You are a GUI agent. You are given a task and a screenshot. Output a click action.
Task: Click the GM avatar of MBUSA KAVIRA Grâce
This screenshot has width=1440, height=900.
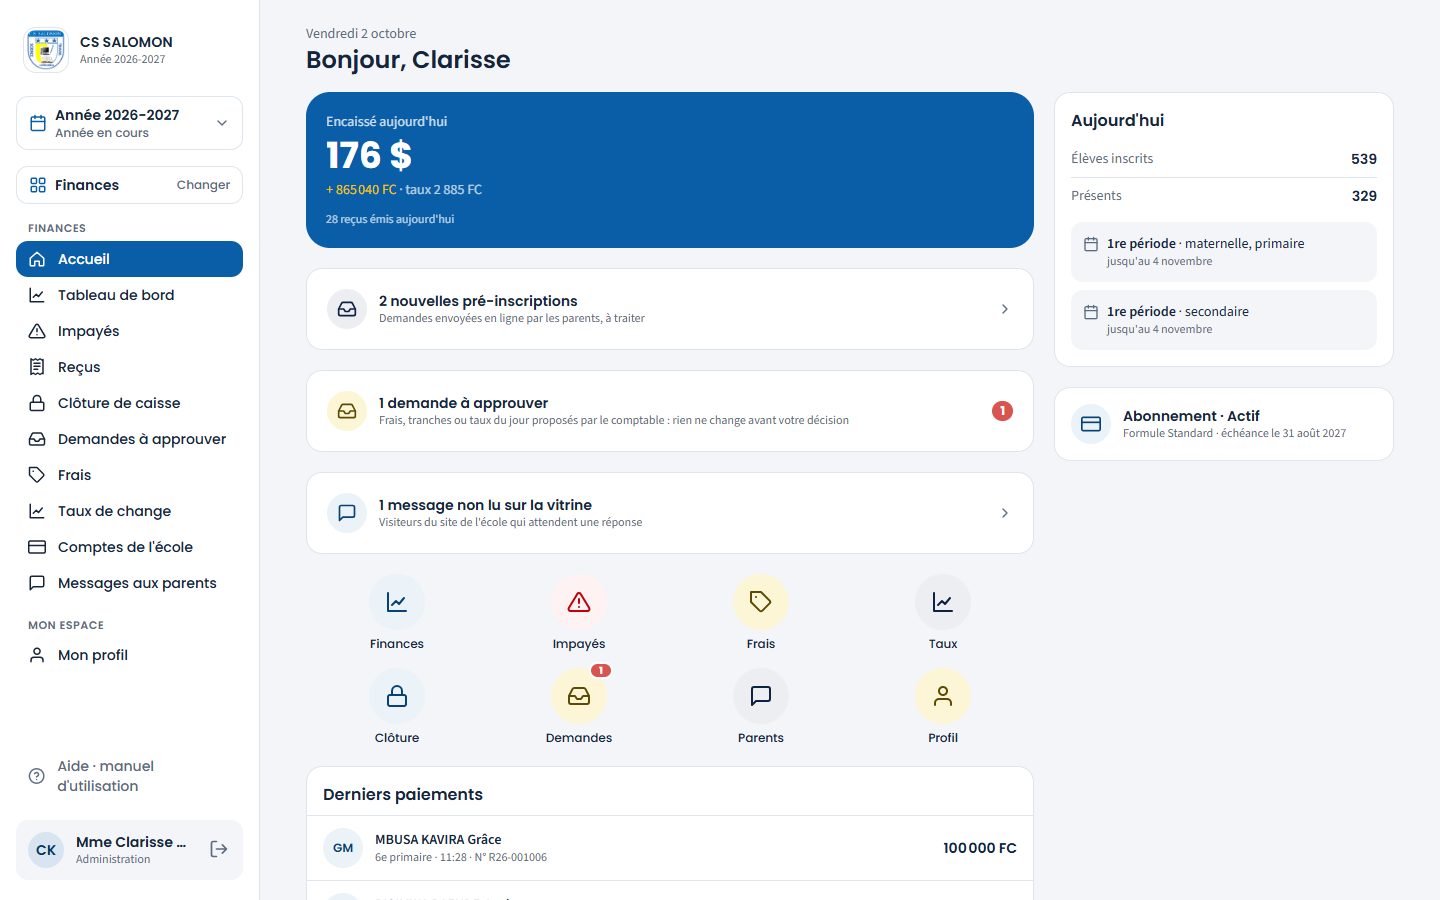[x=343, y=848]
